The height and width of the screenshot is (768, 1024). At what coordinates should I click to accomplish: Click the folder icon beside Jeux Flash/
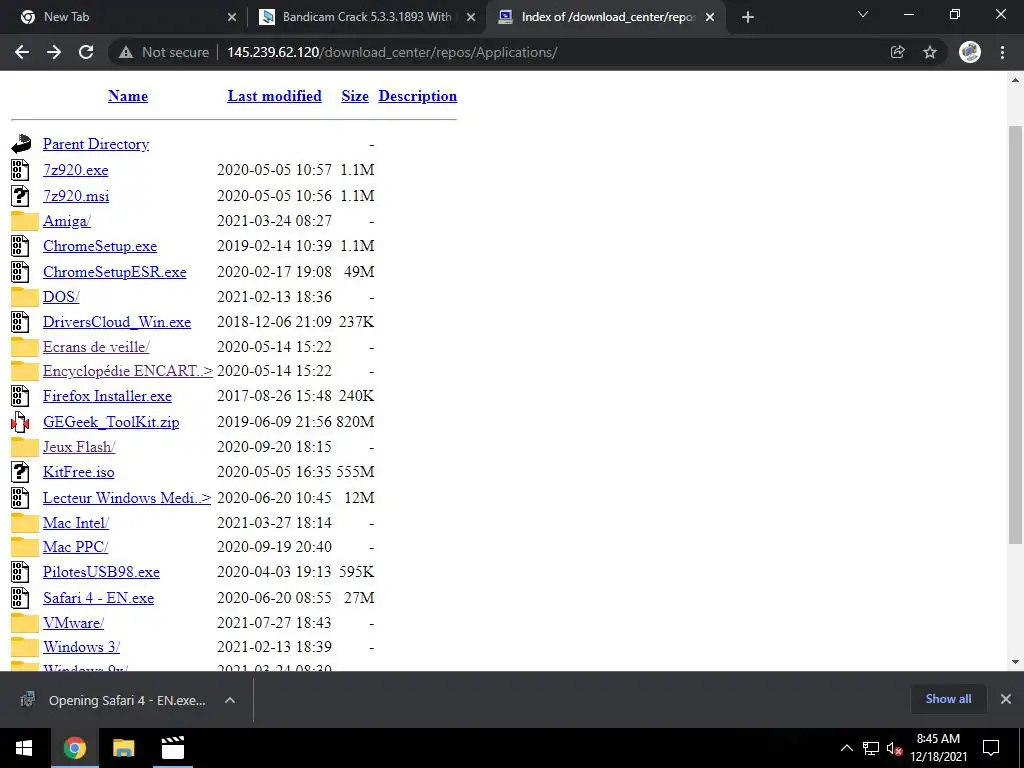24,447
